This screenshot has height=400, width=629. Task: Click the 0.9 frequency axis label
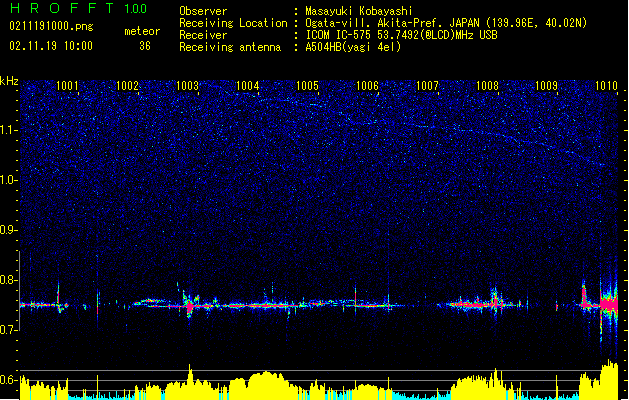tap(9, 230)
